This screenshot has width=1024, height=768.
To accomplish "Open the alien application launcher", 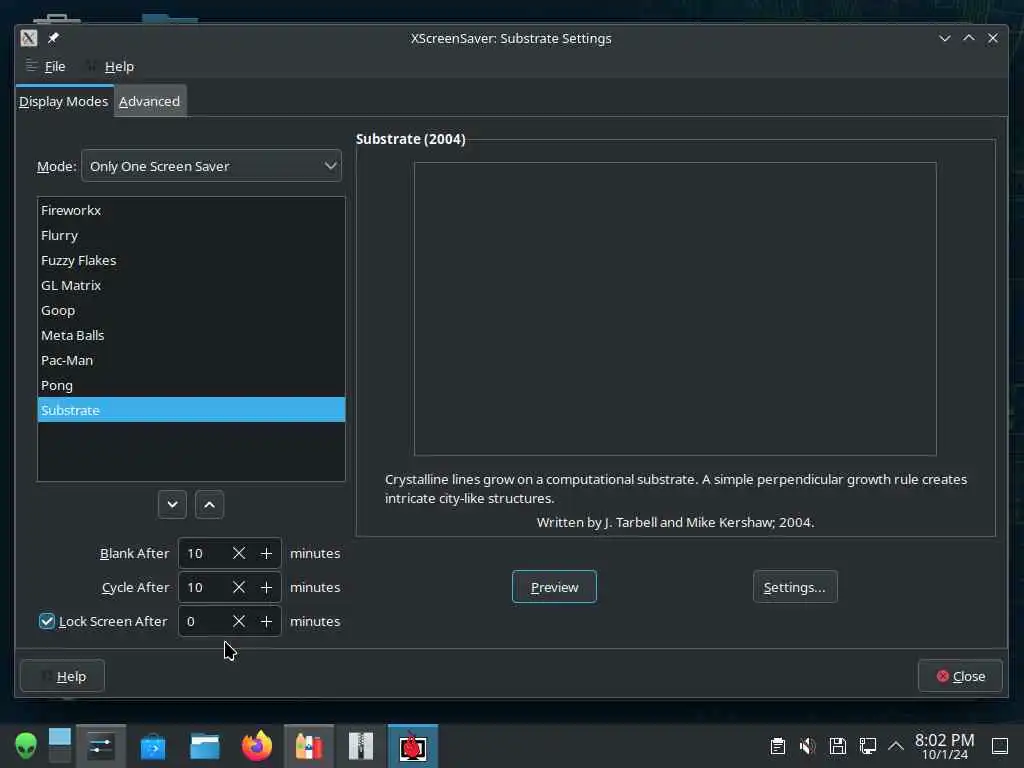I will point(26,746).
